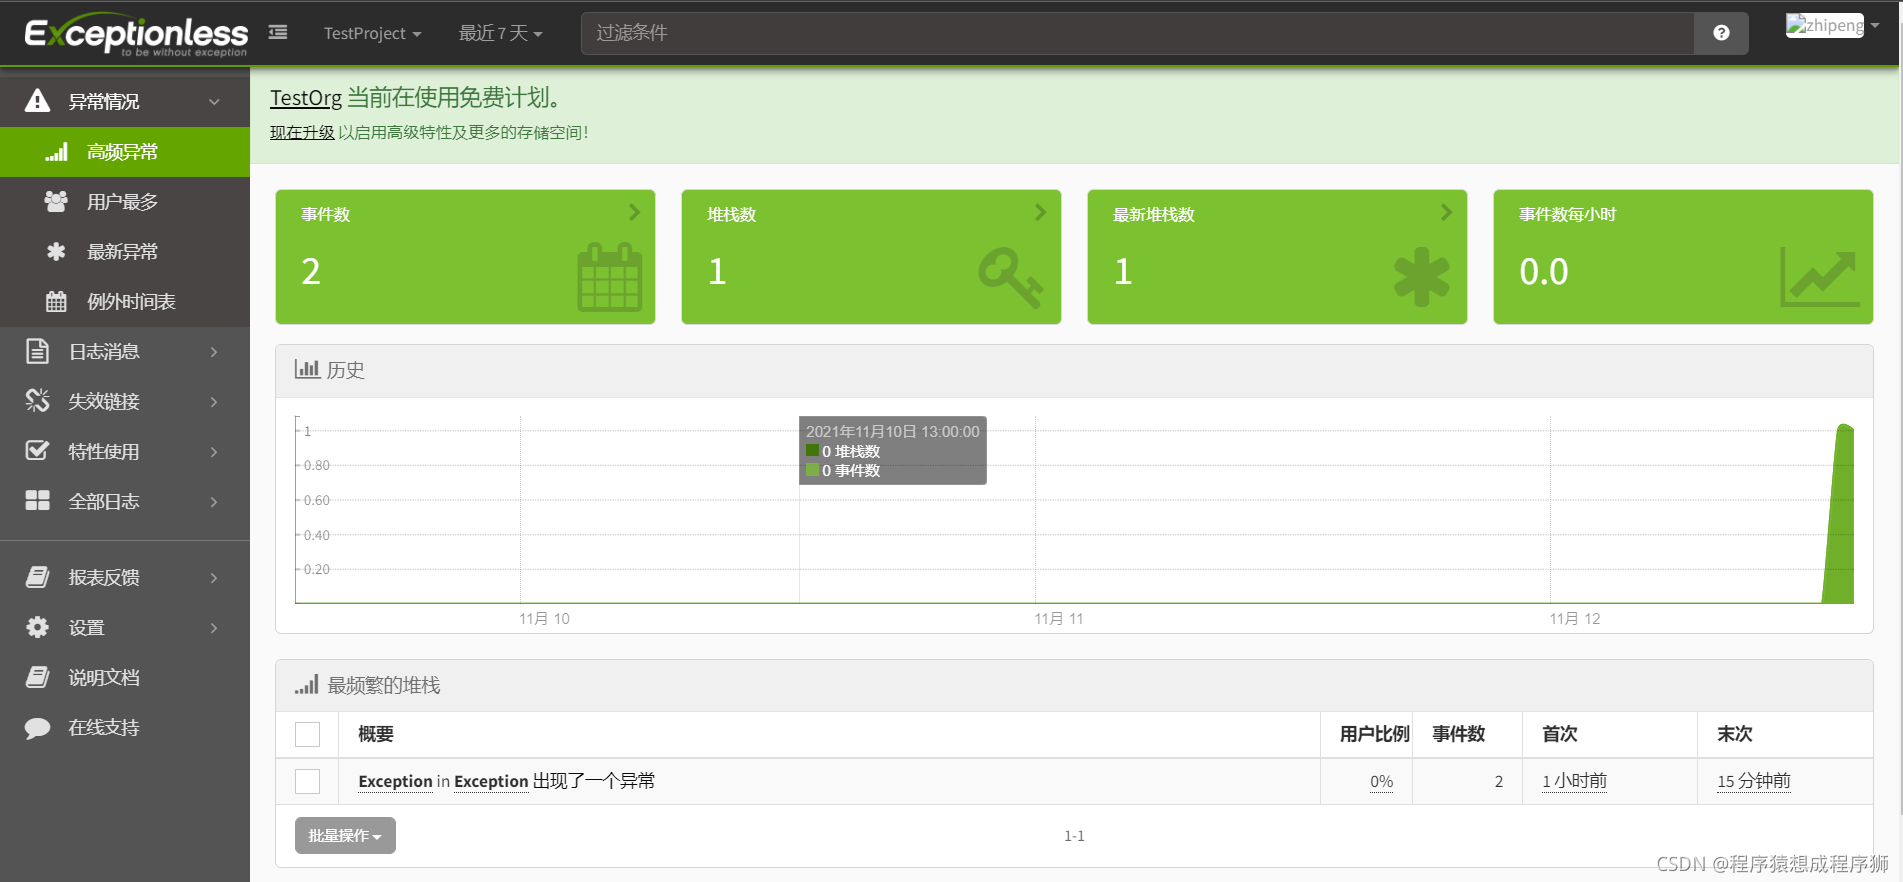Tick the checkbox for the Exception row
This screenshot has width=1903, height=882.
(307, 781)
